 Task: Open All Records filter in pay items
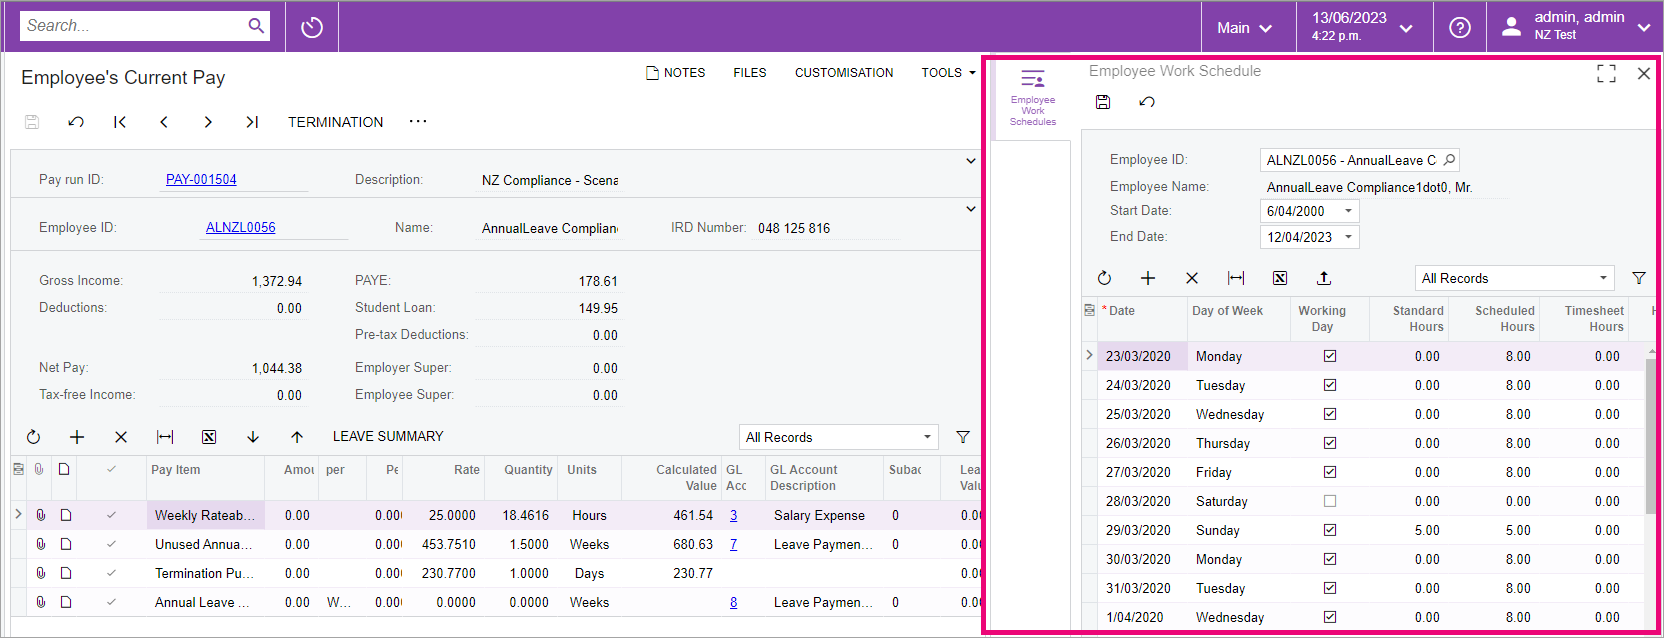click(839, 437)
